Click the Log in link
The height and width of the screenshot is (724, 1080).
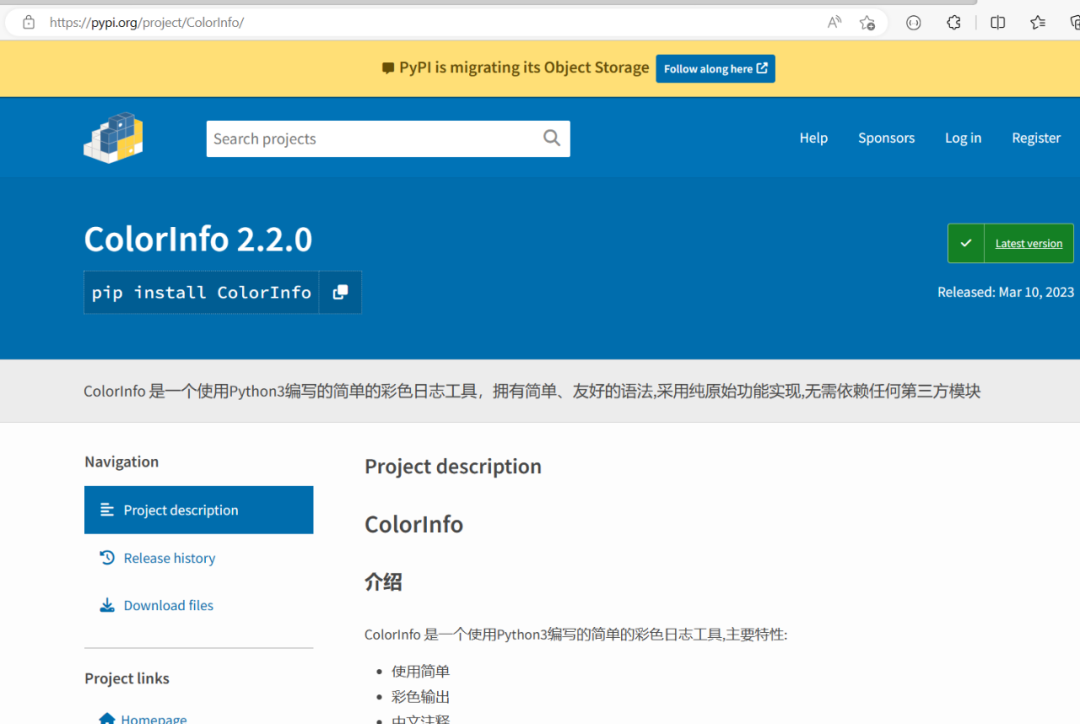coord(962,137)
